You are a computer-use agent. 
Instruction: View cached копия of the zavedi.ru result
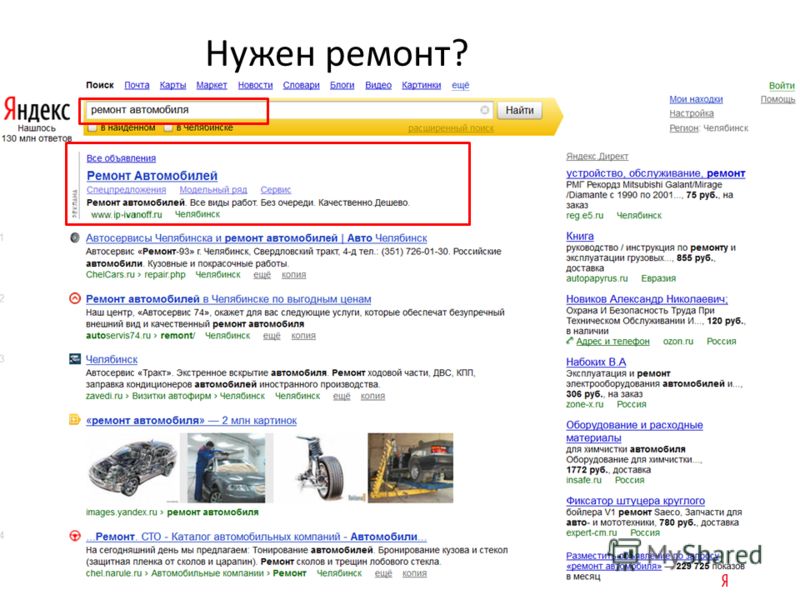[x=373, y=396]
